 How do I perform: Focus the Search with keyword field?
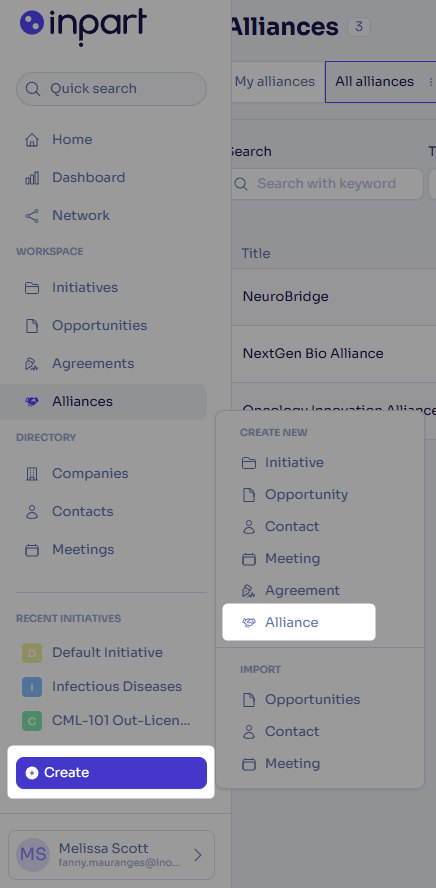327,183
